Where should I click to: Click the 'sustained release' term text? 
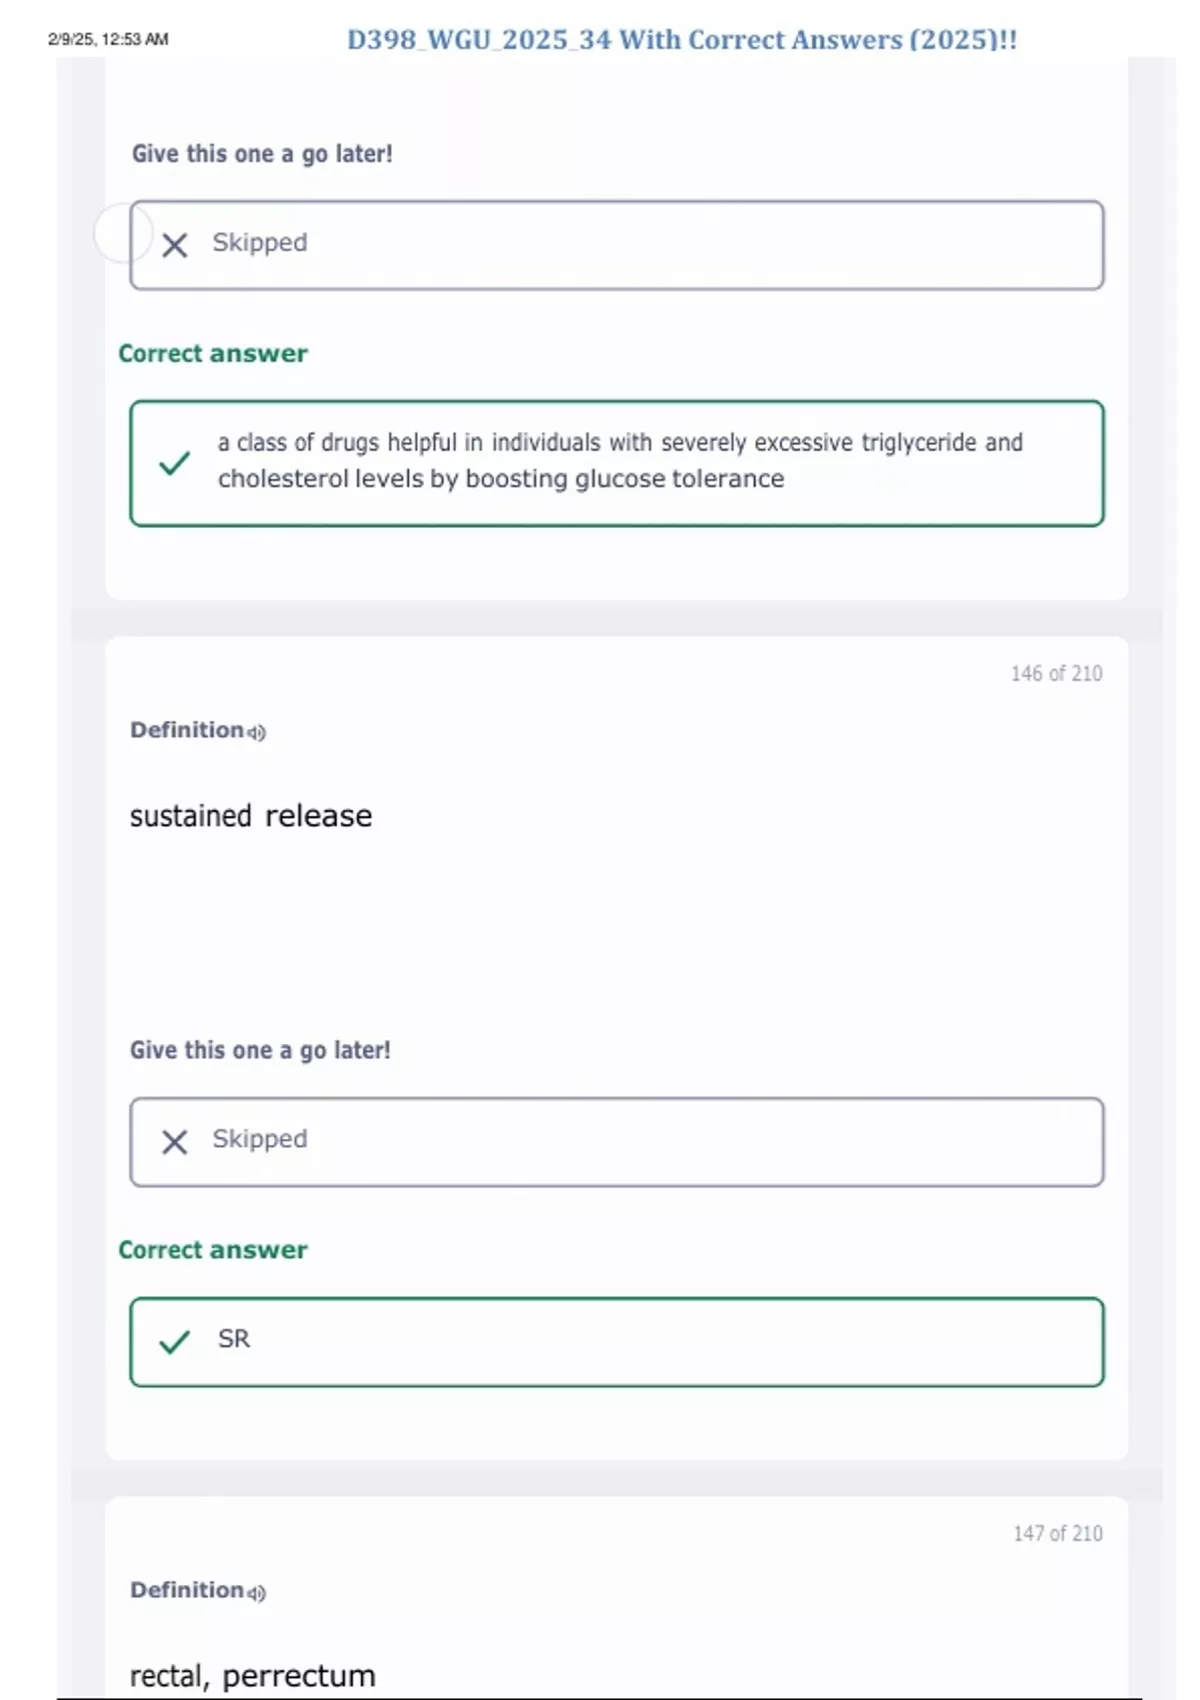(251, 816)
